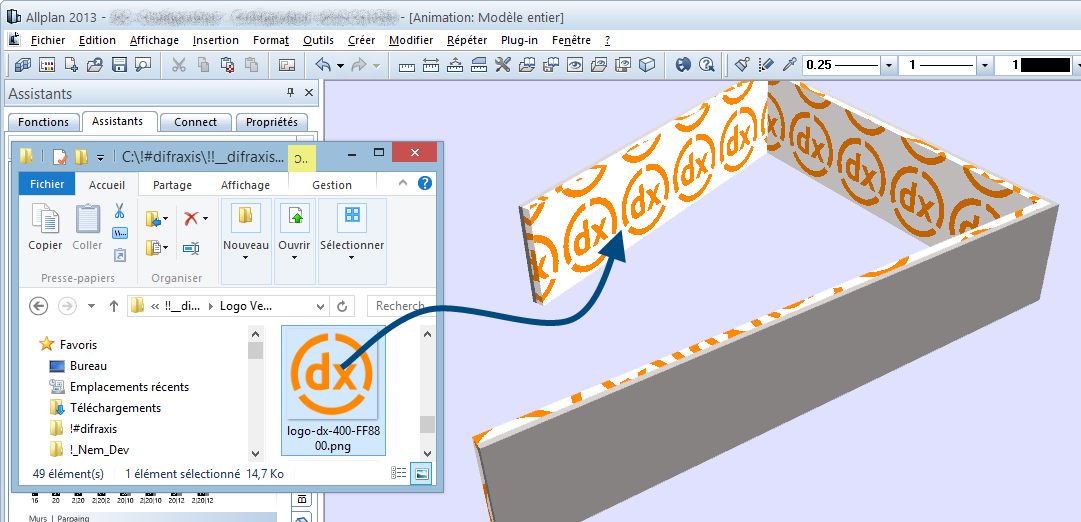This screenshot has width=1081, height=522.
Task: Click the Up one level arrow in Explorer
Action: 114,305
